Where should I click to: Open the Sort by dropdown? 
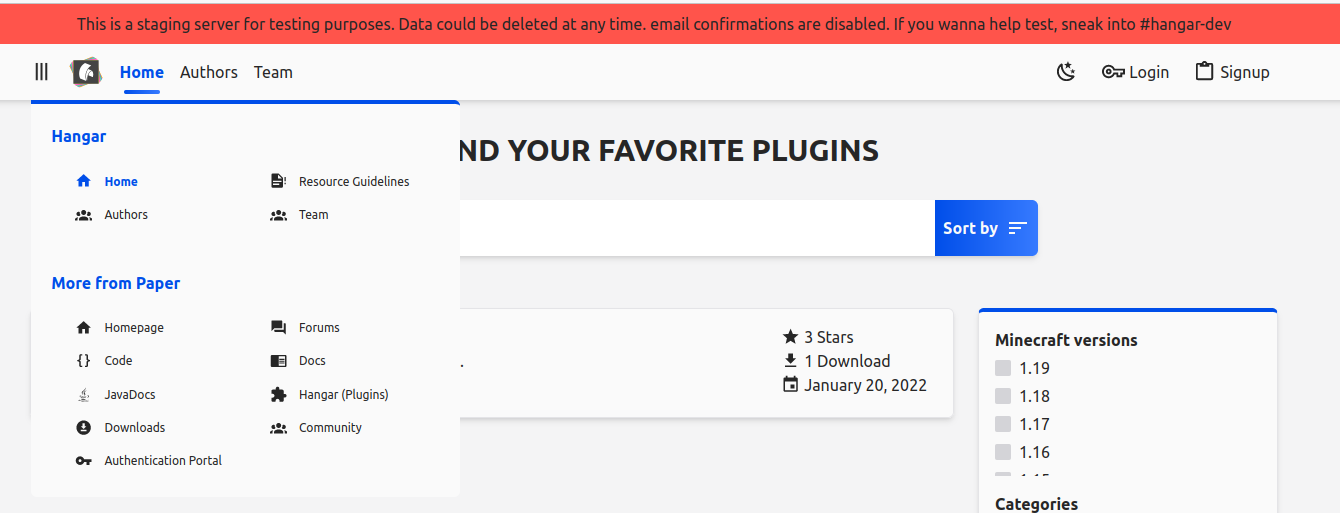tap(986, 228)
